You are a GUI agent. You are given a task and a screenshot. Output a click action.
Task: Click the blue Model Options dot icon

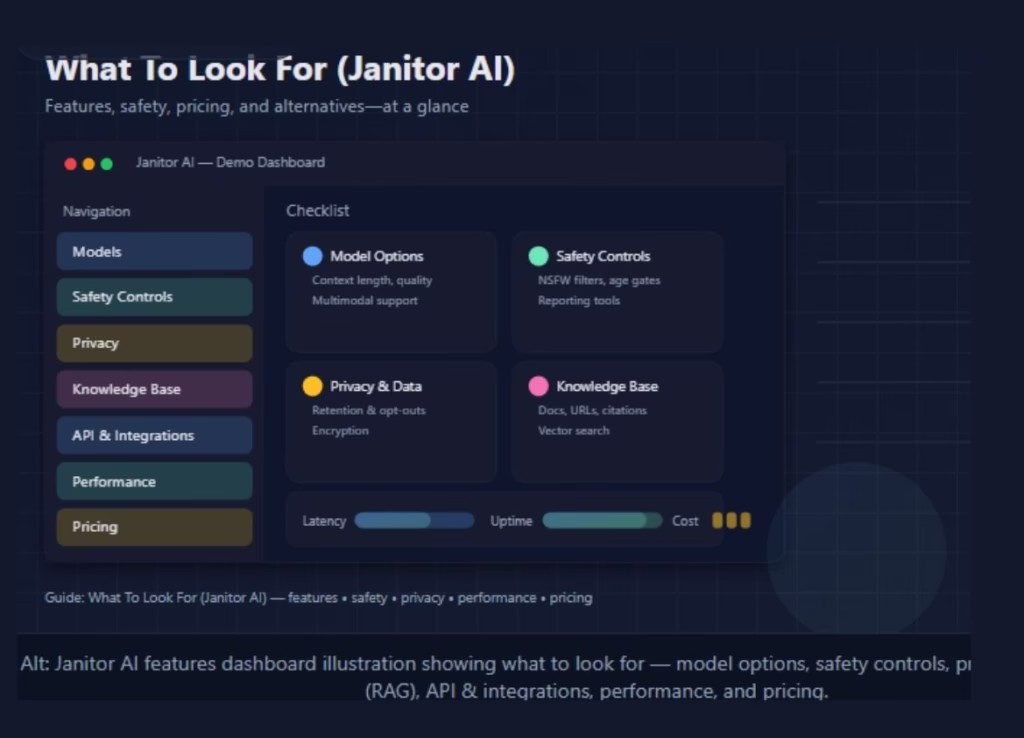point(313,256)
